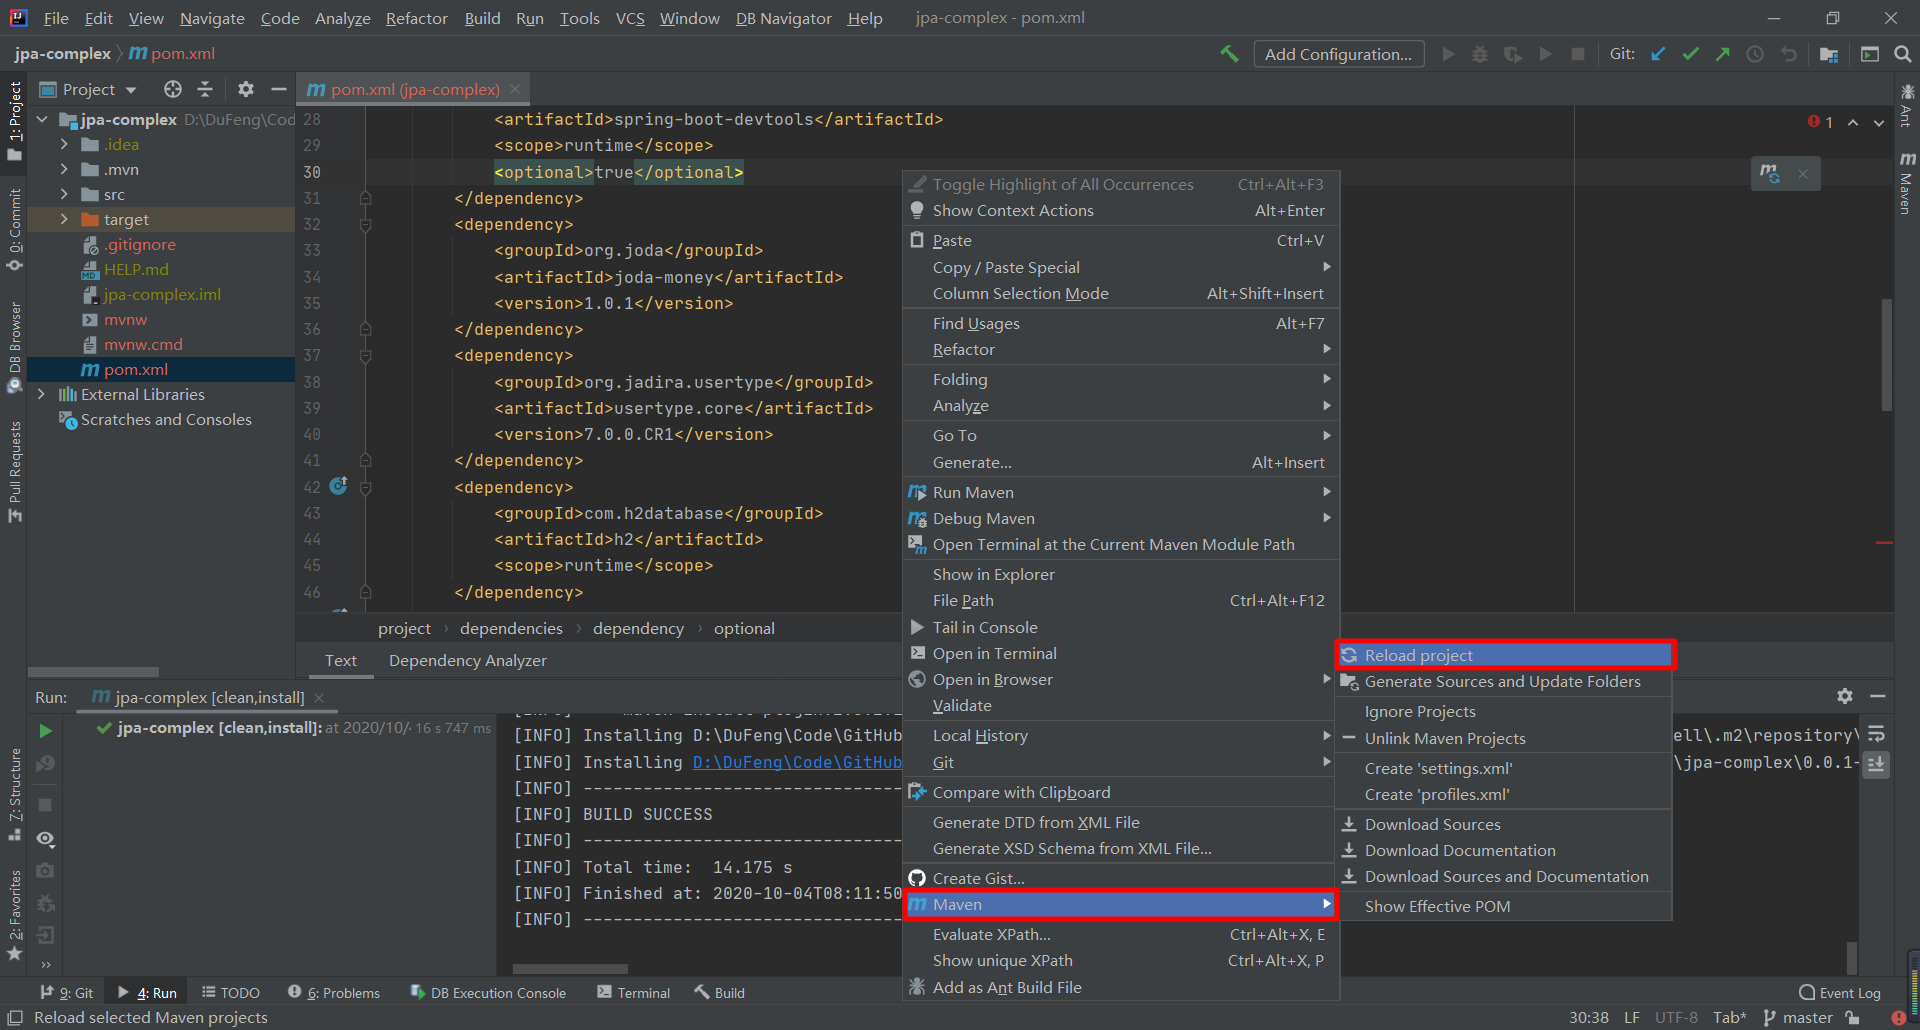
Task: Open Maven tool window on right strip
Action: (1907, 184)
